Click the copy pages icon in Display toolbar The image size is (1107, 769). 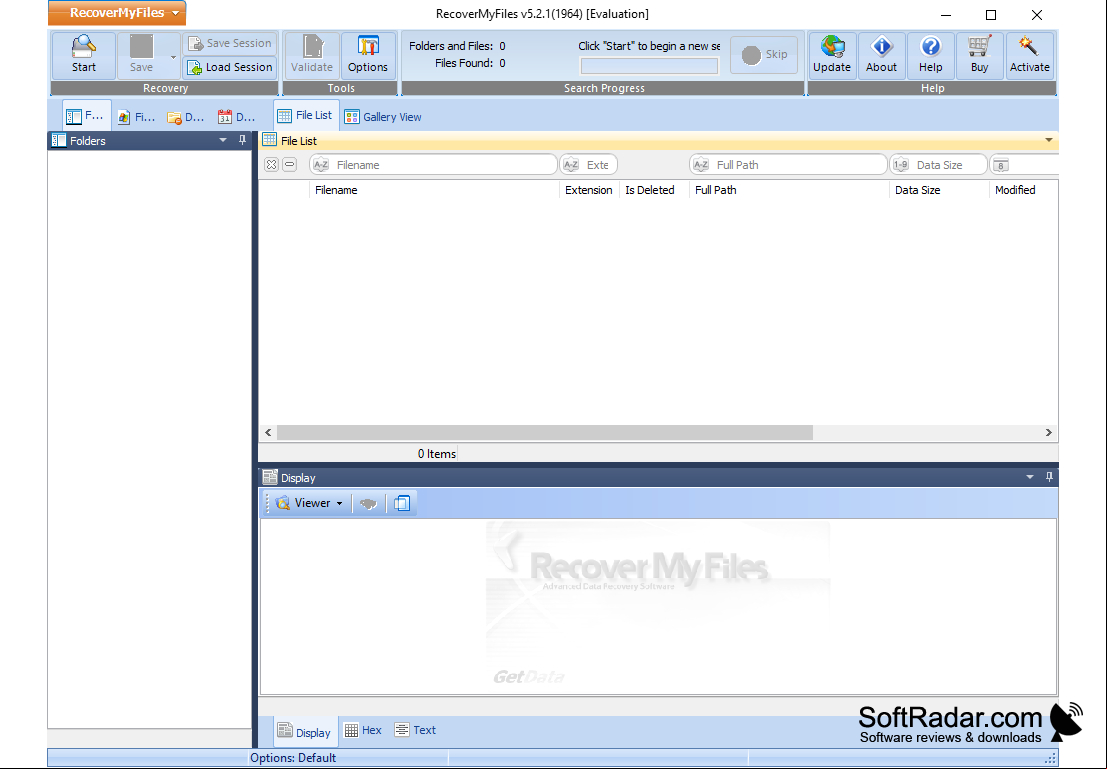[402, 503]
